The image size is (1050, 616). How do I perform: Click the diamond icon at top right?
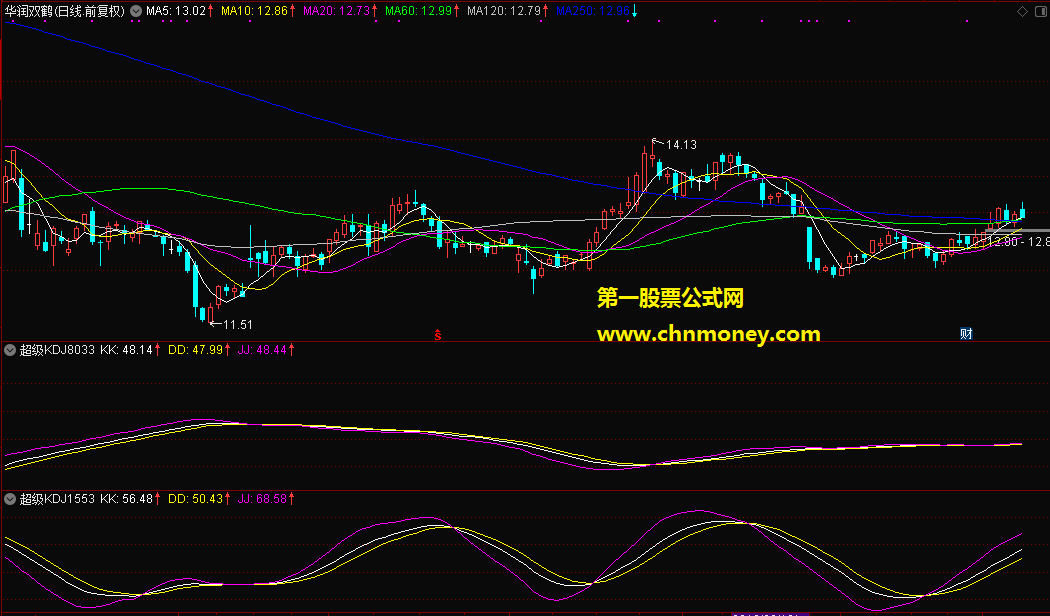pyautogui.click(x=1022, y=11)
